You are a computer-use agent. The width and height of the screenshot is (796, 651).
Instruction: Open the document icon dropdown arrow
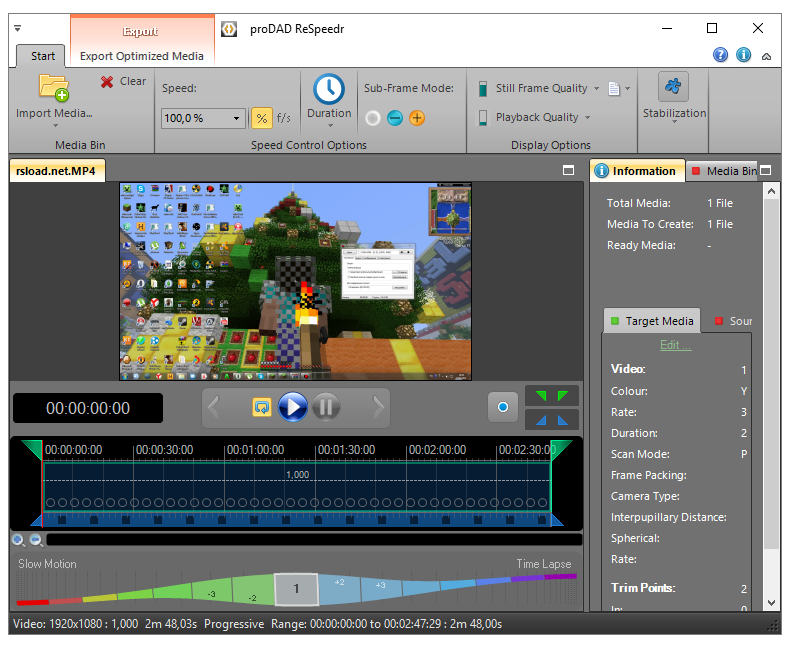pos(627,89)
